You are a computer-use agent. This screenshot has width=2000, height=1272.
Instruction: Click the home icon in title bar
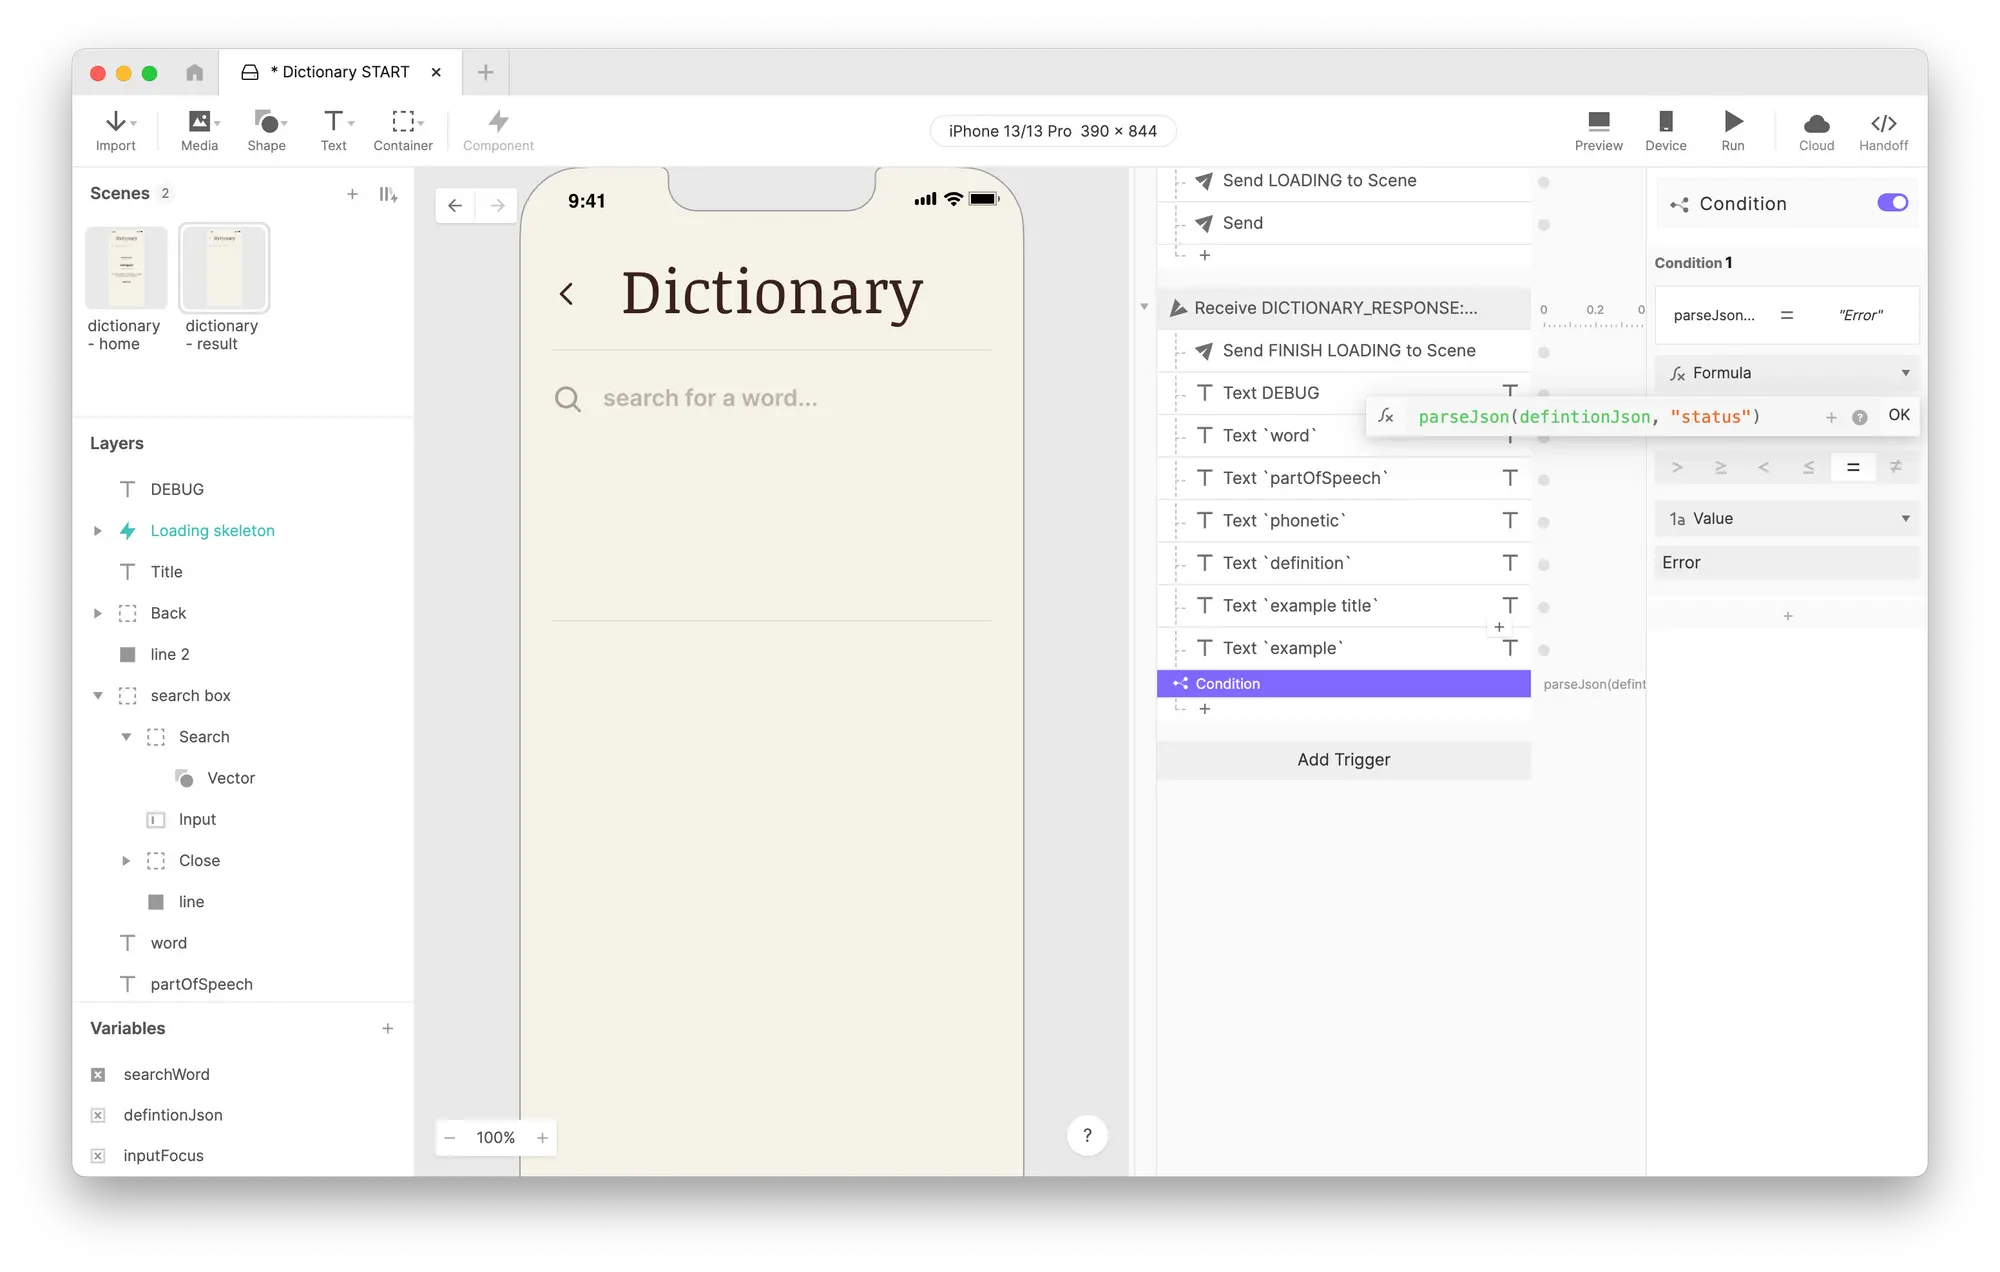click(195, 72)
